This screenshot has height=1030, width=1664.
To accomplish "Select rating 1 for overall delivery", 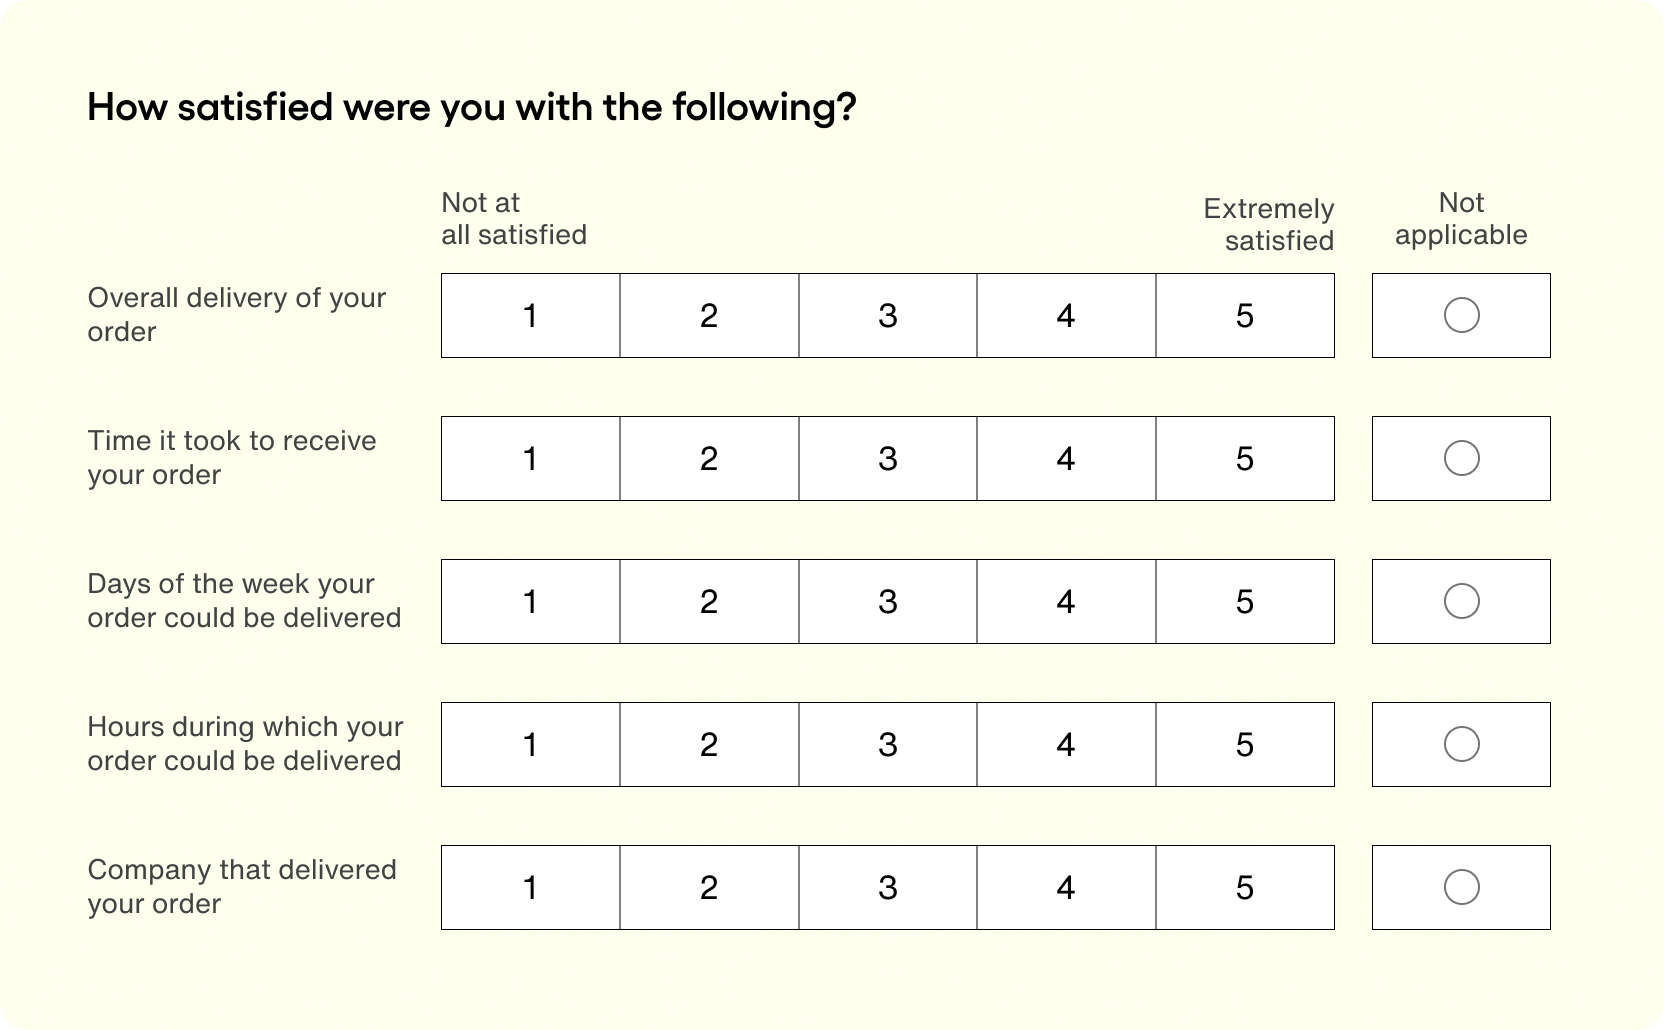I will click(530, 315).
